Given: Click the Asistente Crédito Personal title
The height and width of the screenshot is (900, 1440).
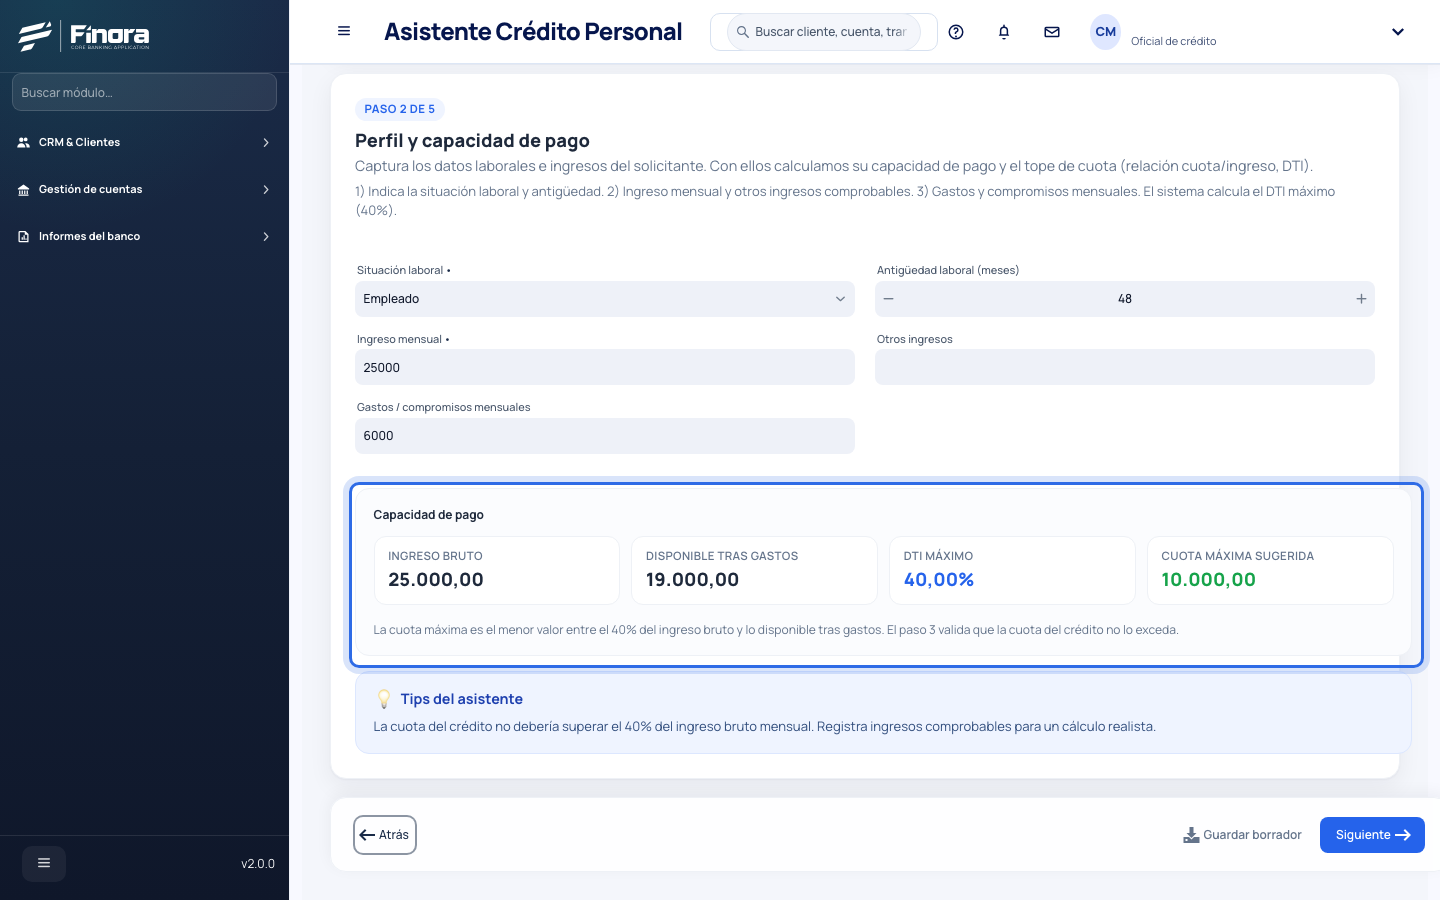Looking at the screenshot, I should point(533,32).
